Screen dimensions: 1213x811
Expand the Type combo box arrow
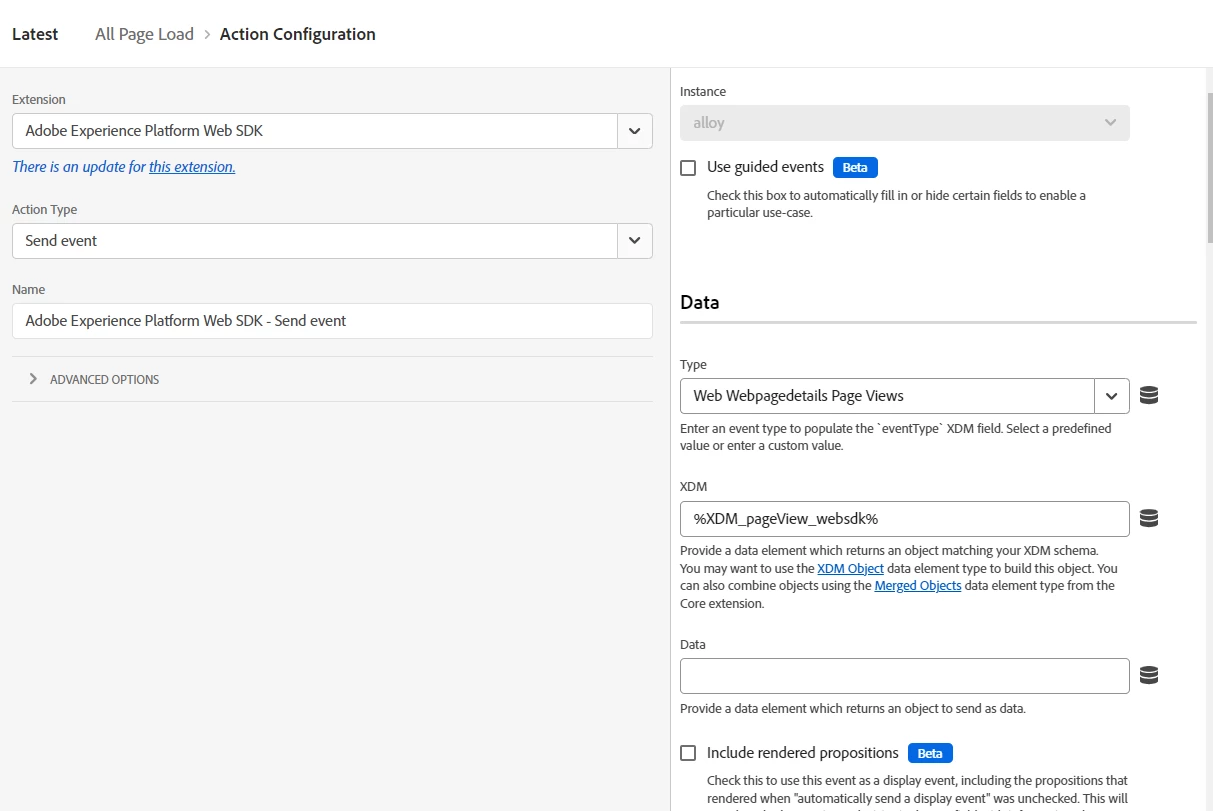pyautogui.click(x=1111, y=396)
